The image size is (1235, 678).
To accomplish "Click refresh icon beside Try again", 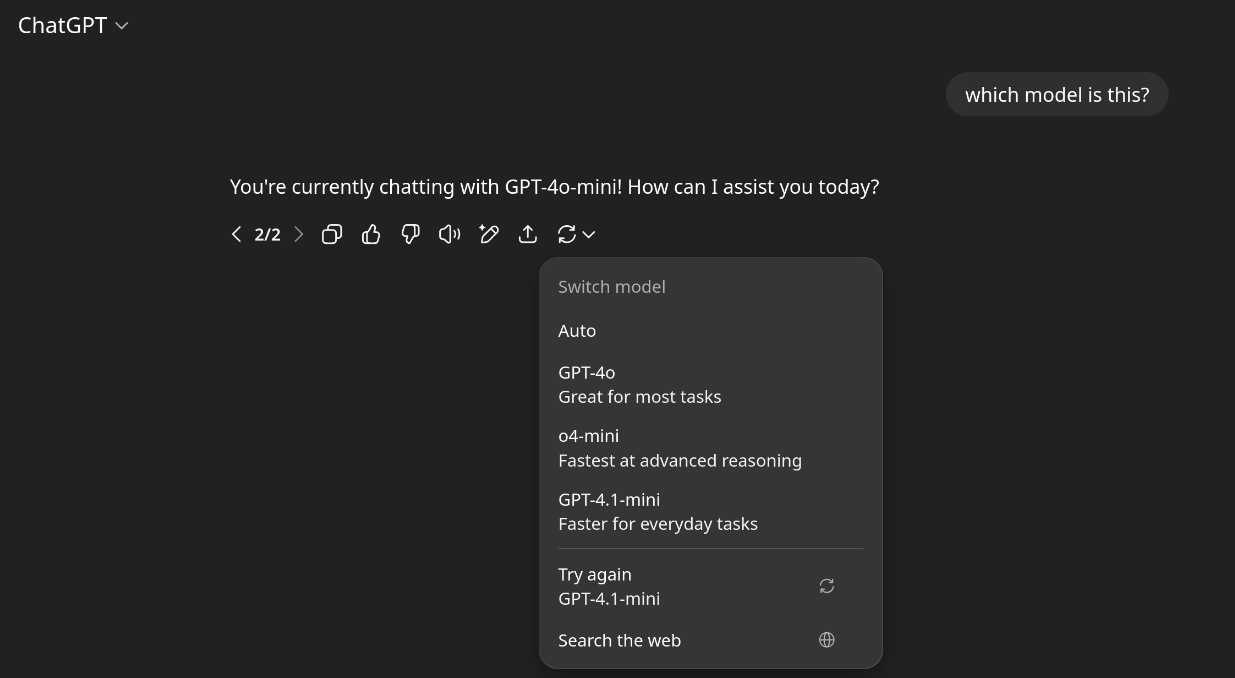I will pos(827,586).
